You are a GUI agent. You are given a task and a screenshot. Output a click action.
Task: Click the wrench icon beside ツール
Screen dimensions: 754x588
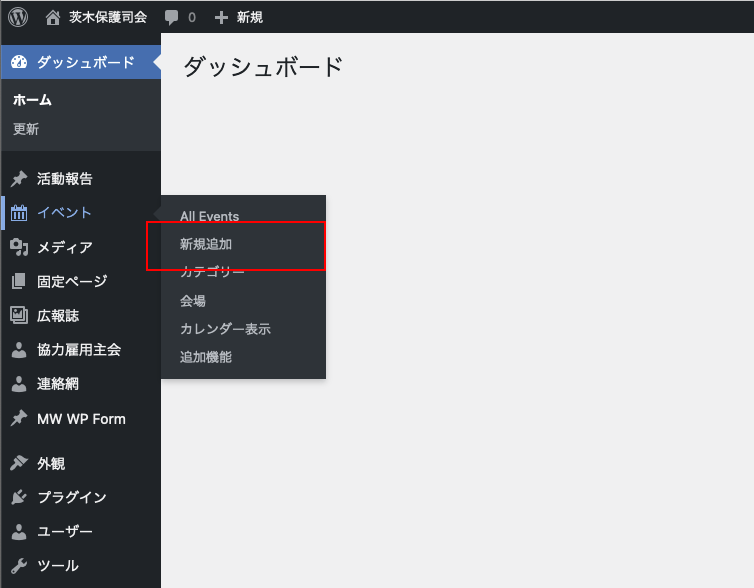19,566
